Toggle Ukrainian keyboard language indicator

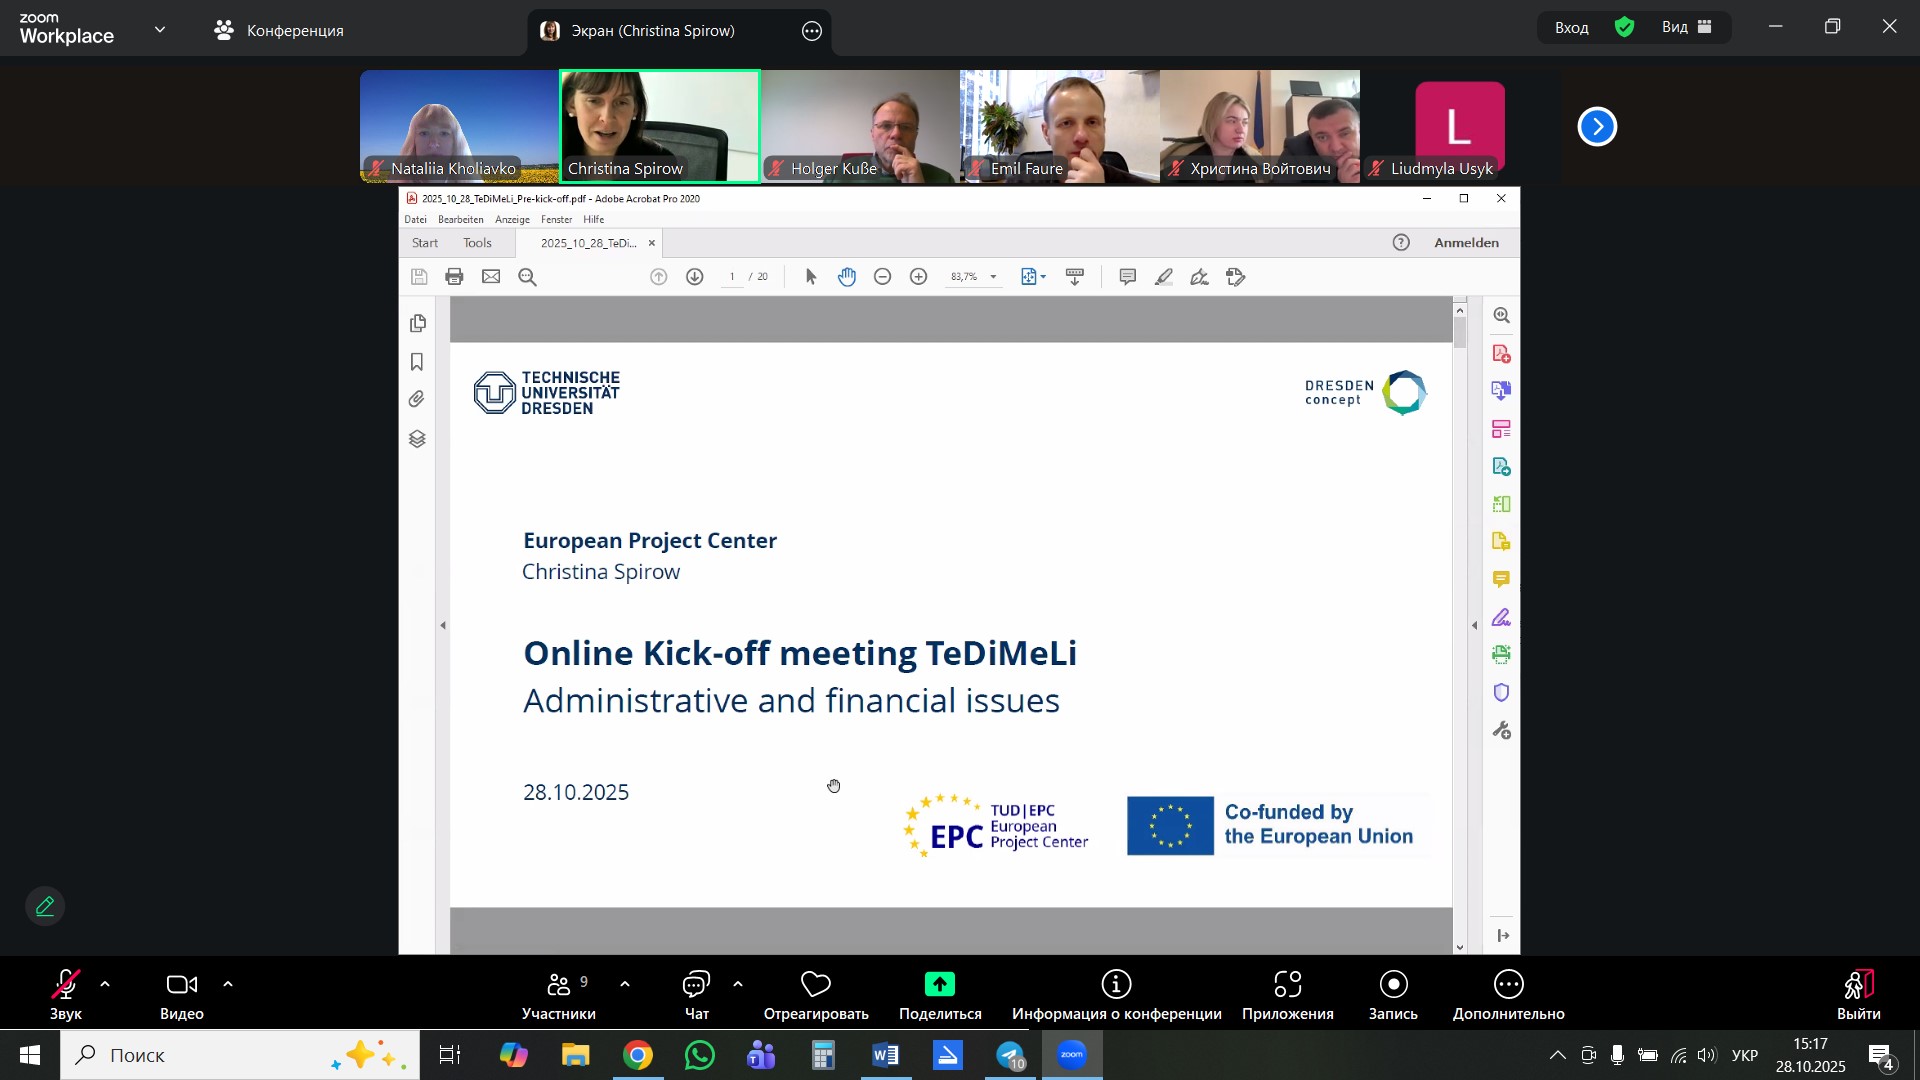pos(1744,1056)
